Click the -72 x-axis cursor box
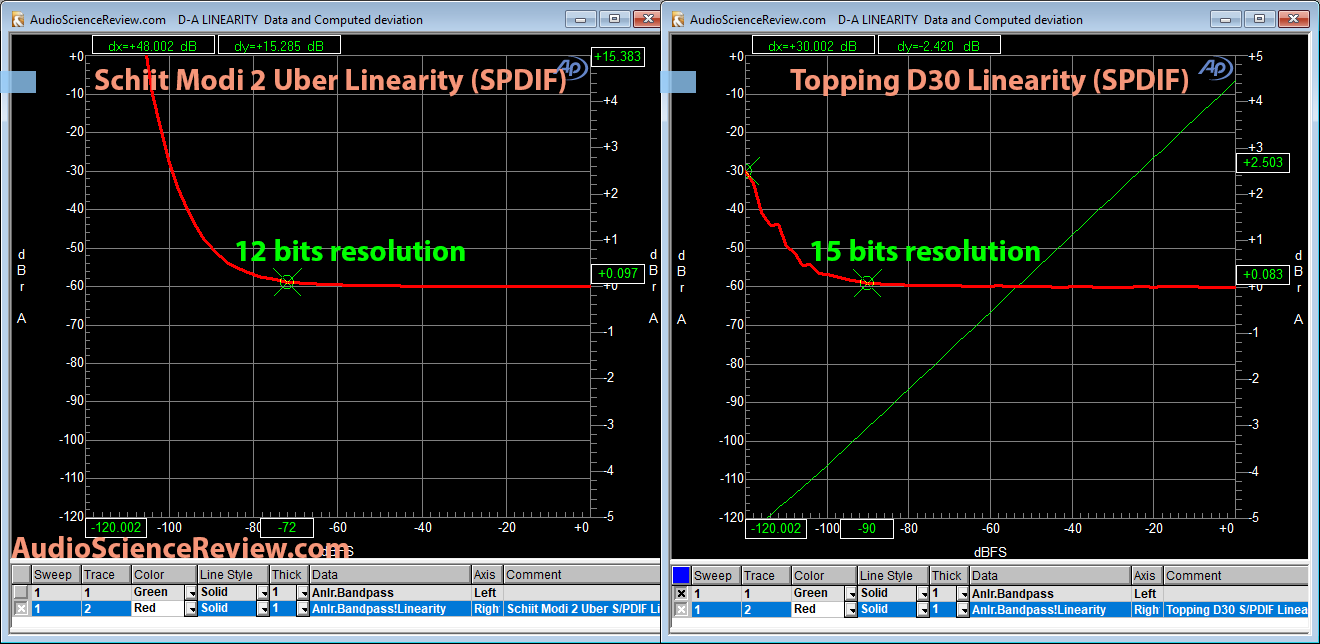The height and width of the screenshot is (644, 1320). 287,528
